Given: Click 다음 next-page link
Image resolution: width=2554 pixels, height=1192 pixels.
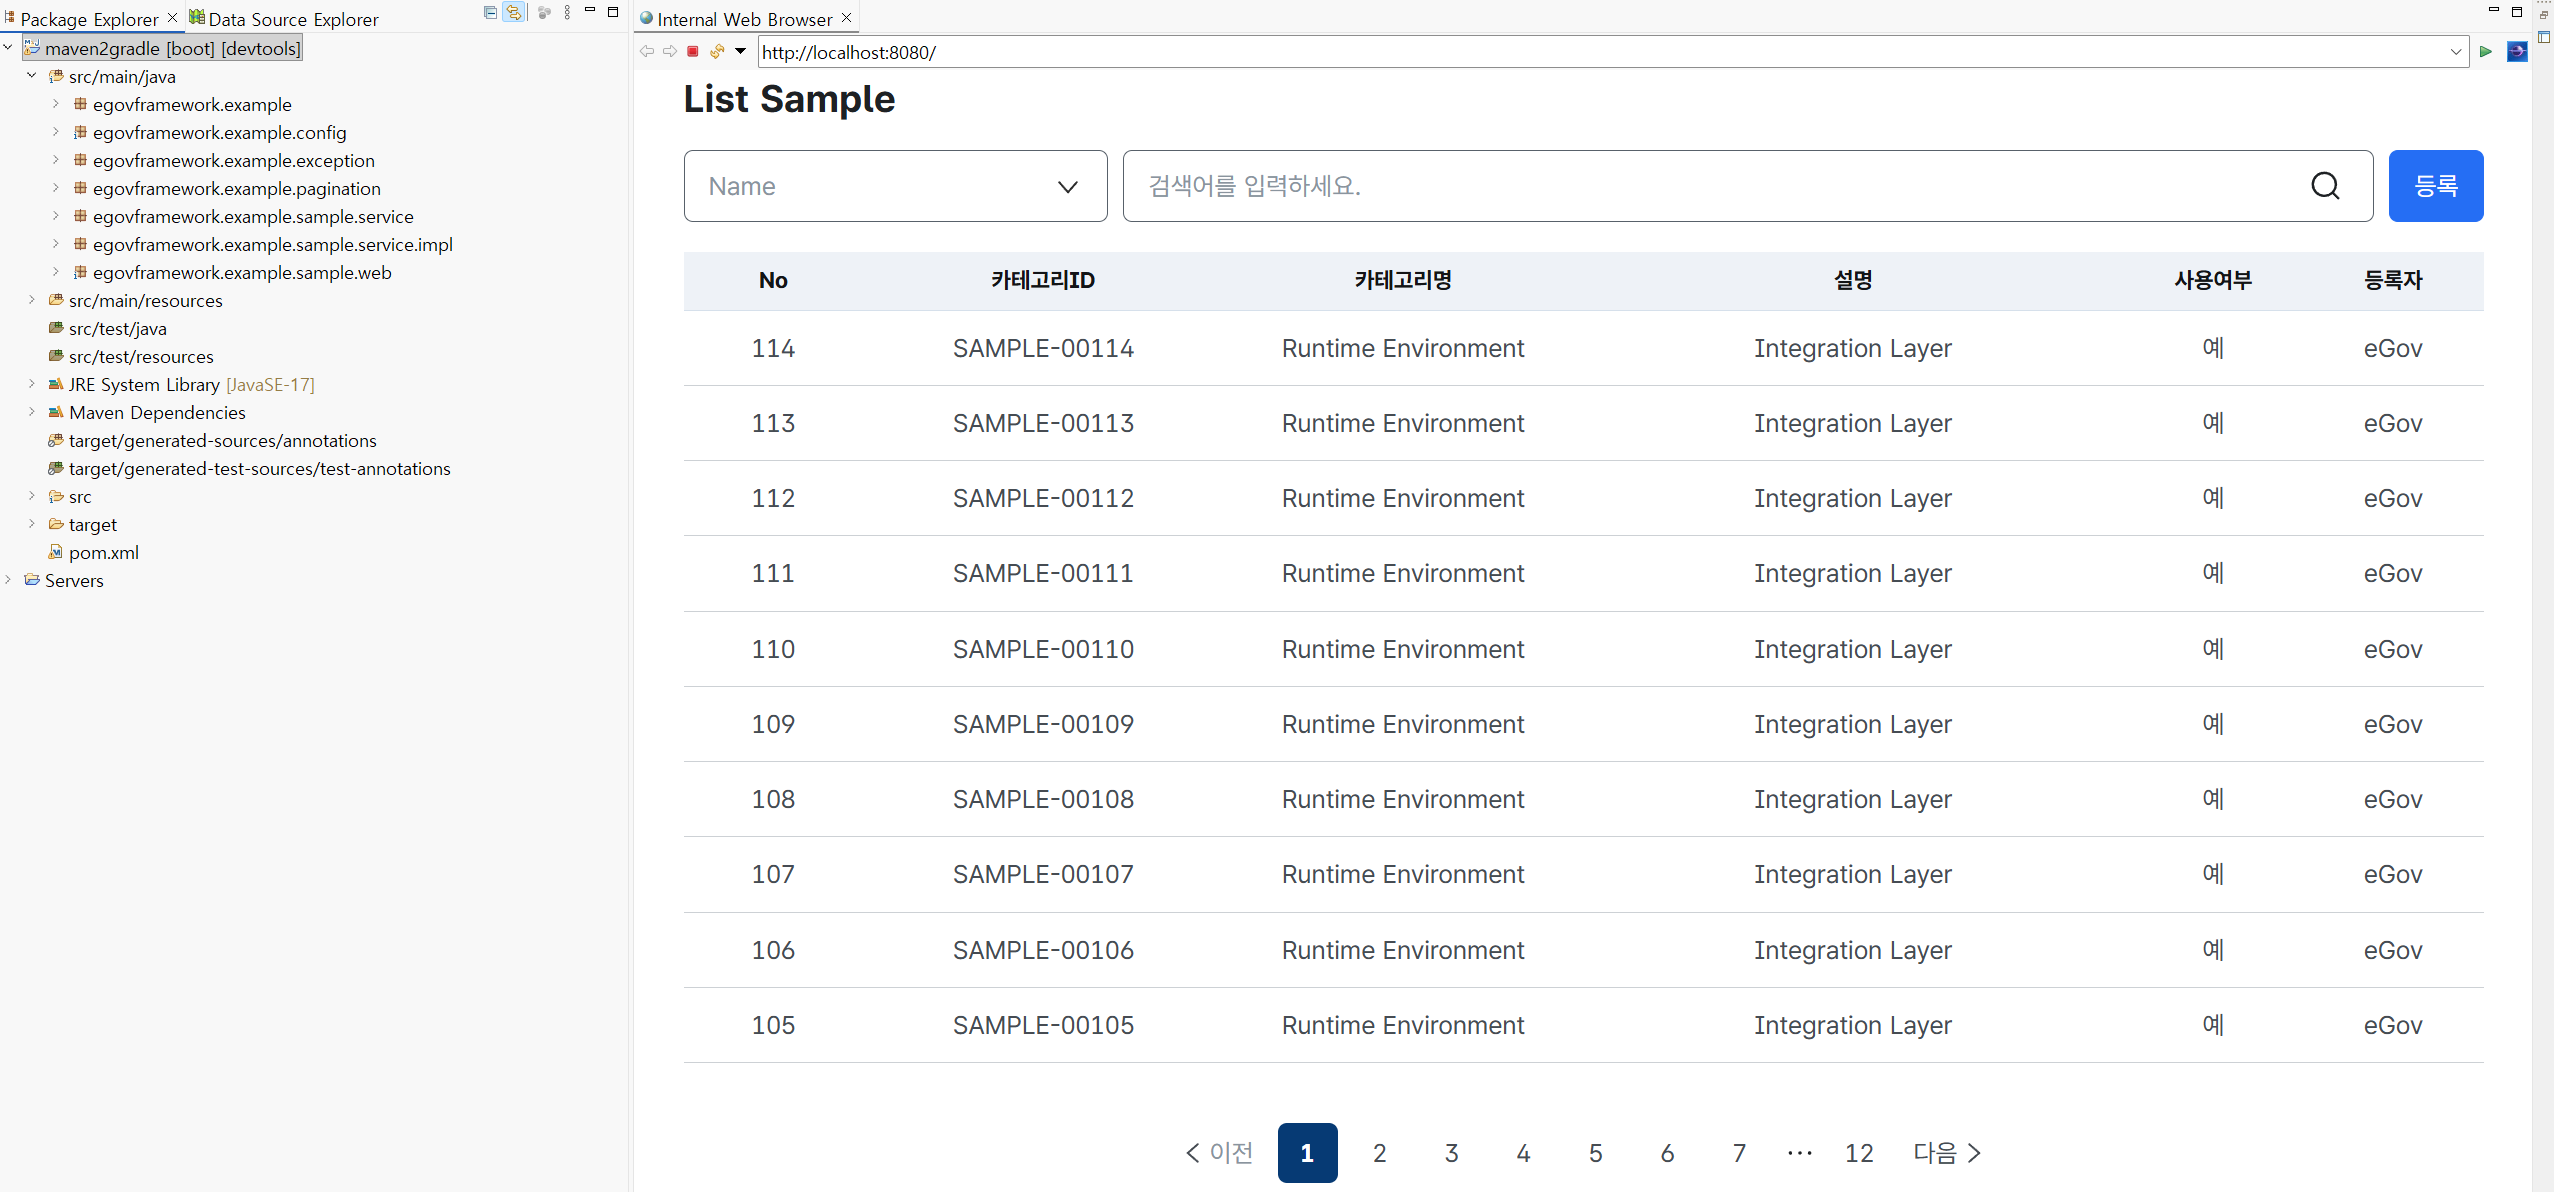Looking at the screenshot, I should pos(1946,1153).
